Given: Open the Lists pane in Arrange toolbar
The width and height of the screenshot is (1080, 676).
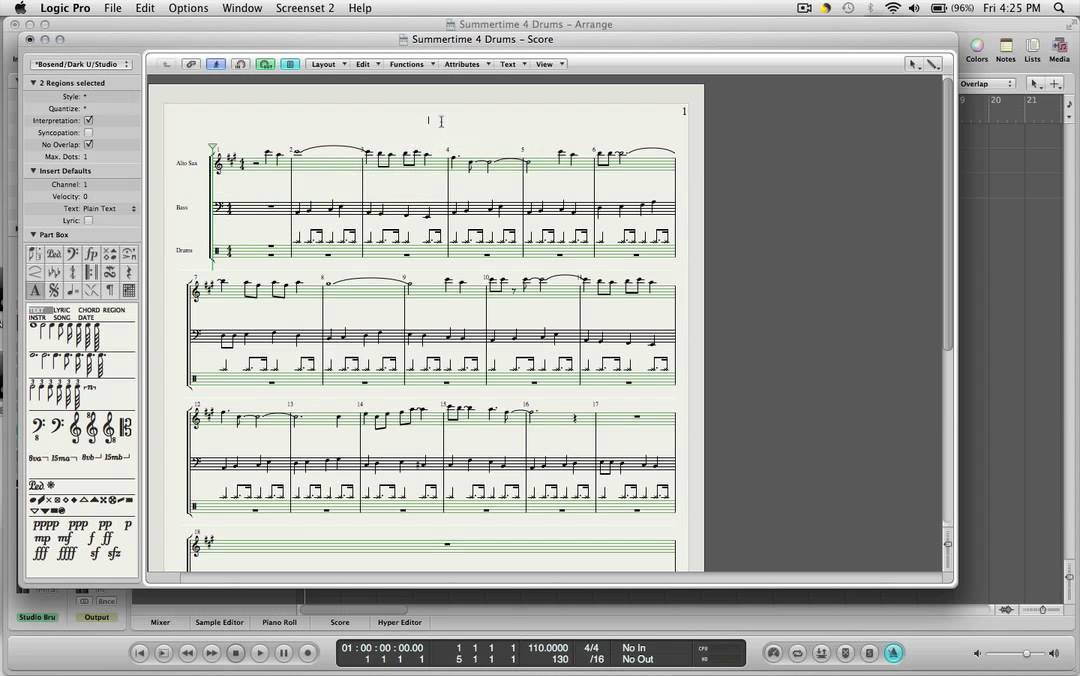Looking at the screenshot, I should (x=1032, y=50).
